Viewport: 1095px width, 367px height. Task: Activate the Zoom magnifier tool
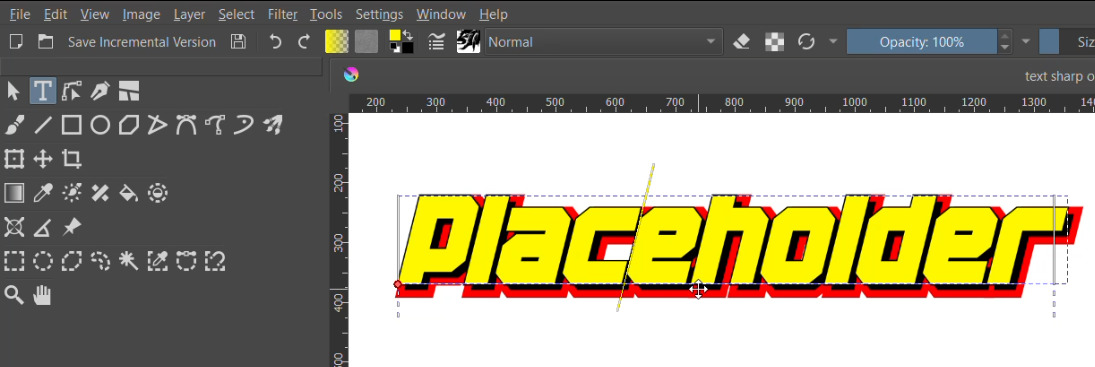[14, 295]
